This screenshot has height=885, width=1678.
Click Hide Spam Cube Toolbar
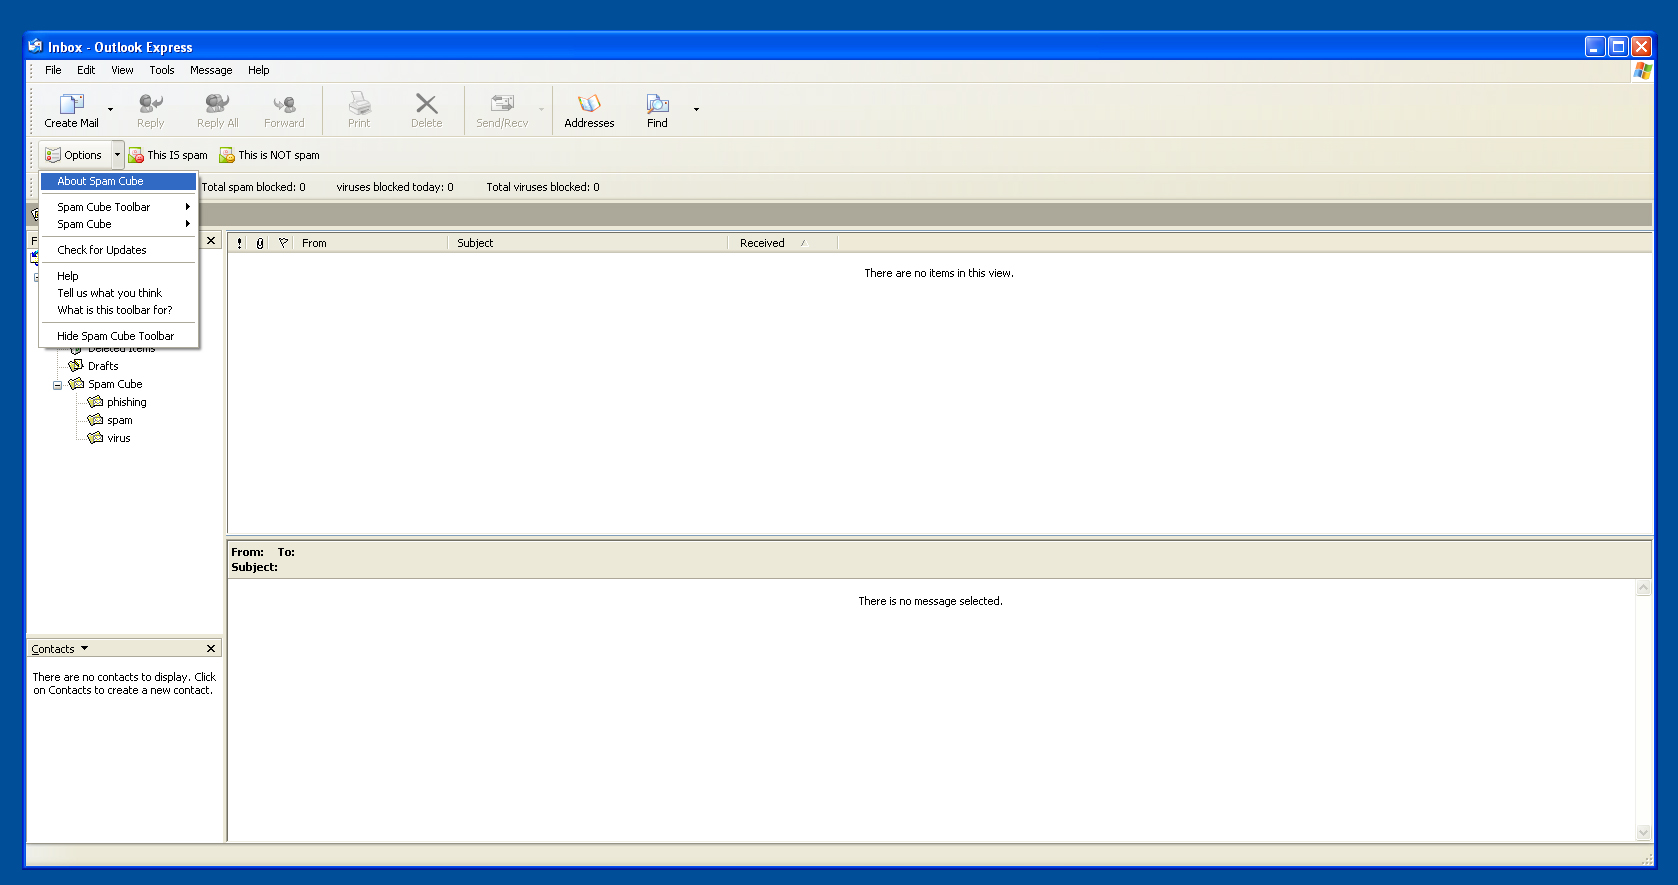pyautogui.click(x=115, y=336)
